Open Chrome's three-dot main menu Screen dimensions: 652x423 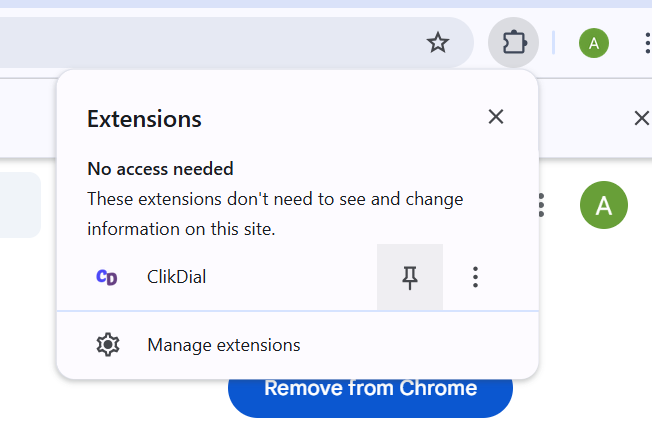coord(647,43)
